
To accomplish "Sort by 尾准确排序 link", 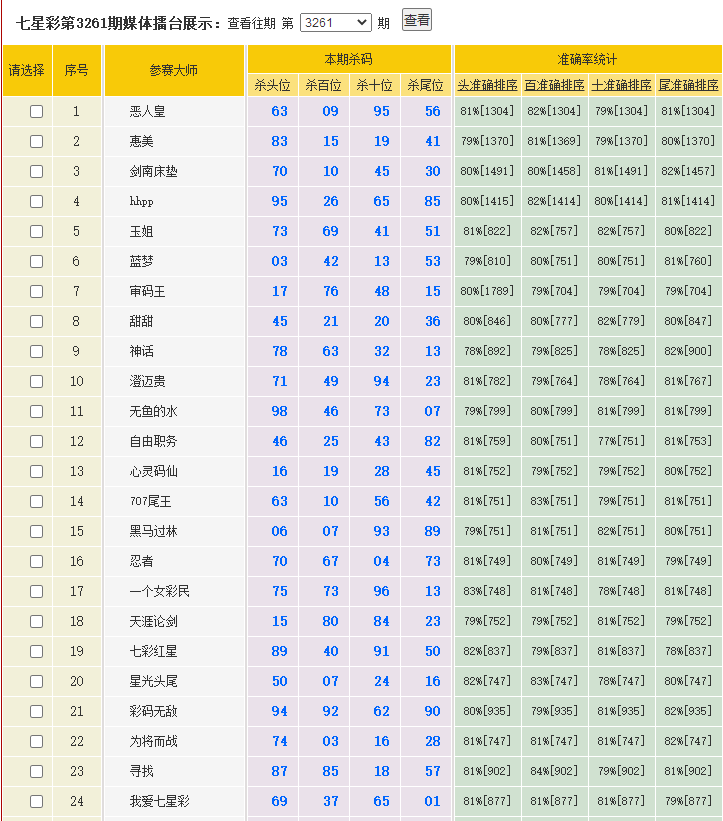I will (x=688, y=86).
